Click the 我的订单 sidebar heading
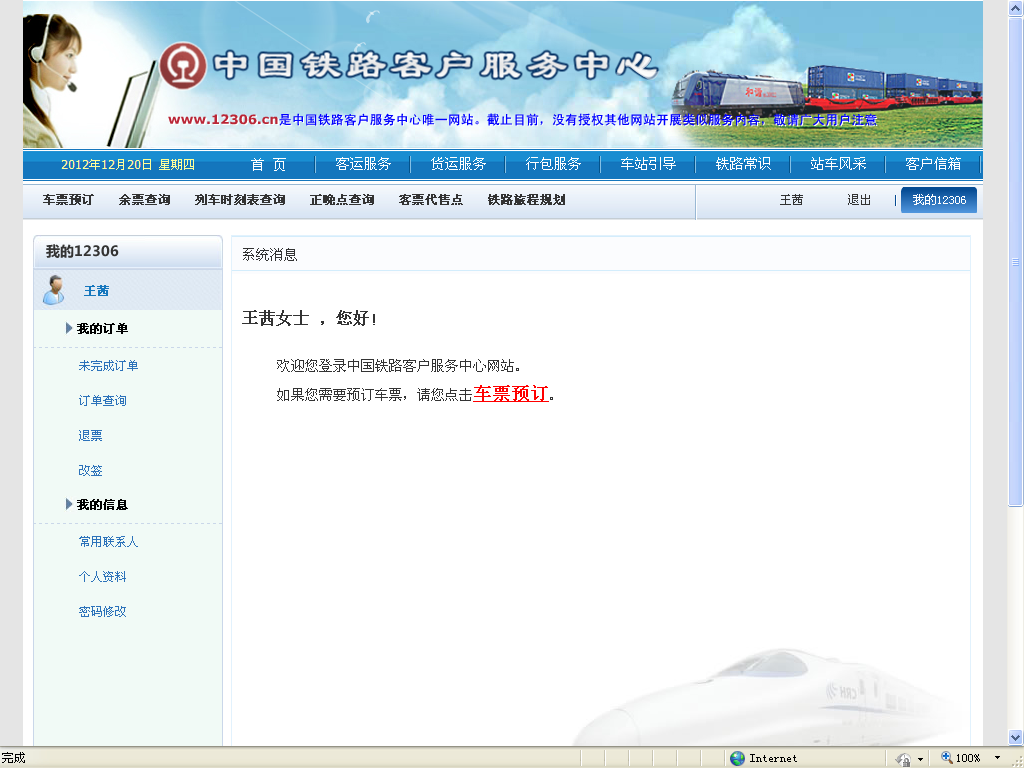 pos(103,328)
